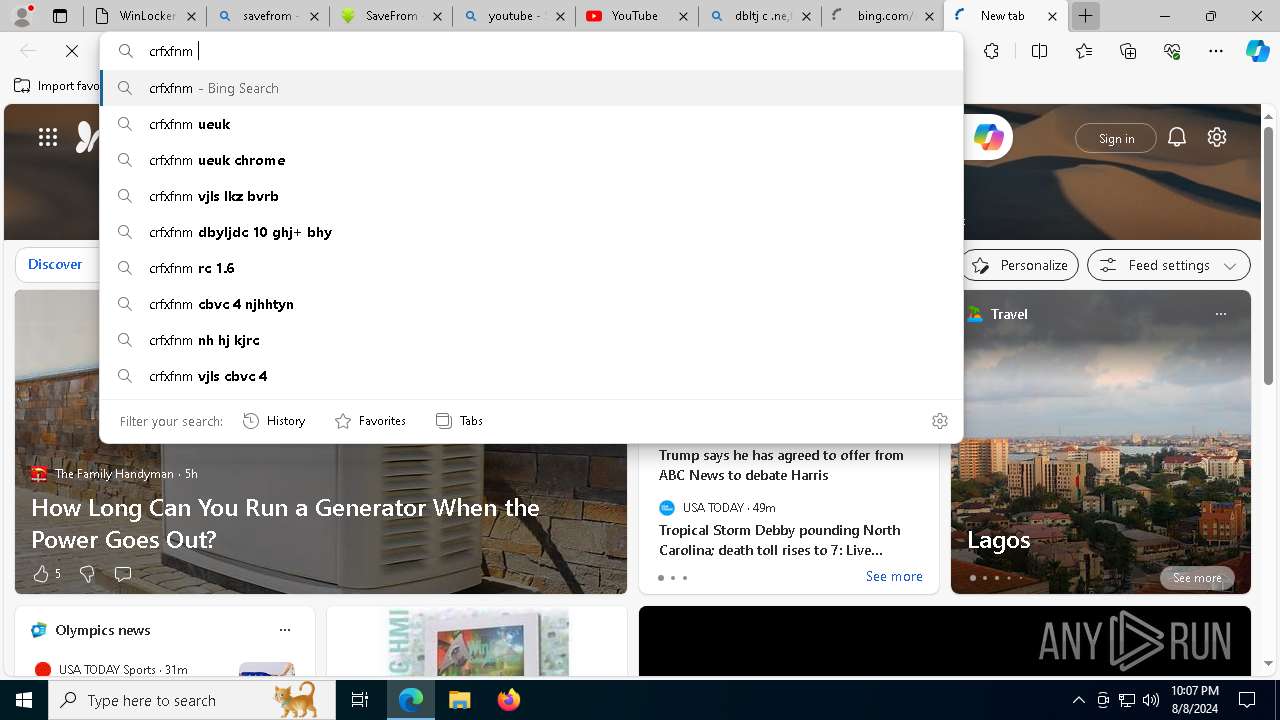Screen dimensions: 1280x720
Task: Open Olympics news card options
Action: (x=285, y=630)
